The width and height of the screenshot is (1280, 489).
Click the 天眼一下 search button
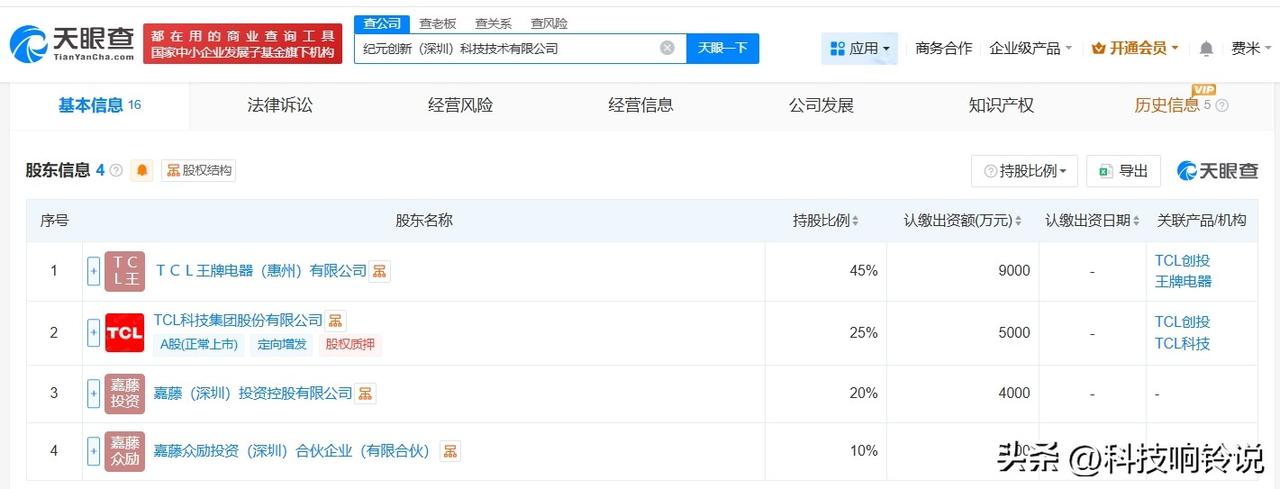723,48
